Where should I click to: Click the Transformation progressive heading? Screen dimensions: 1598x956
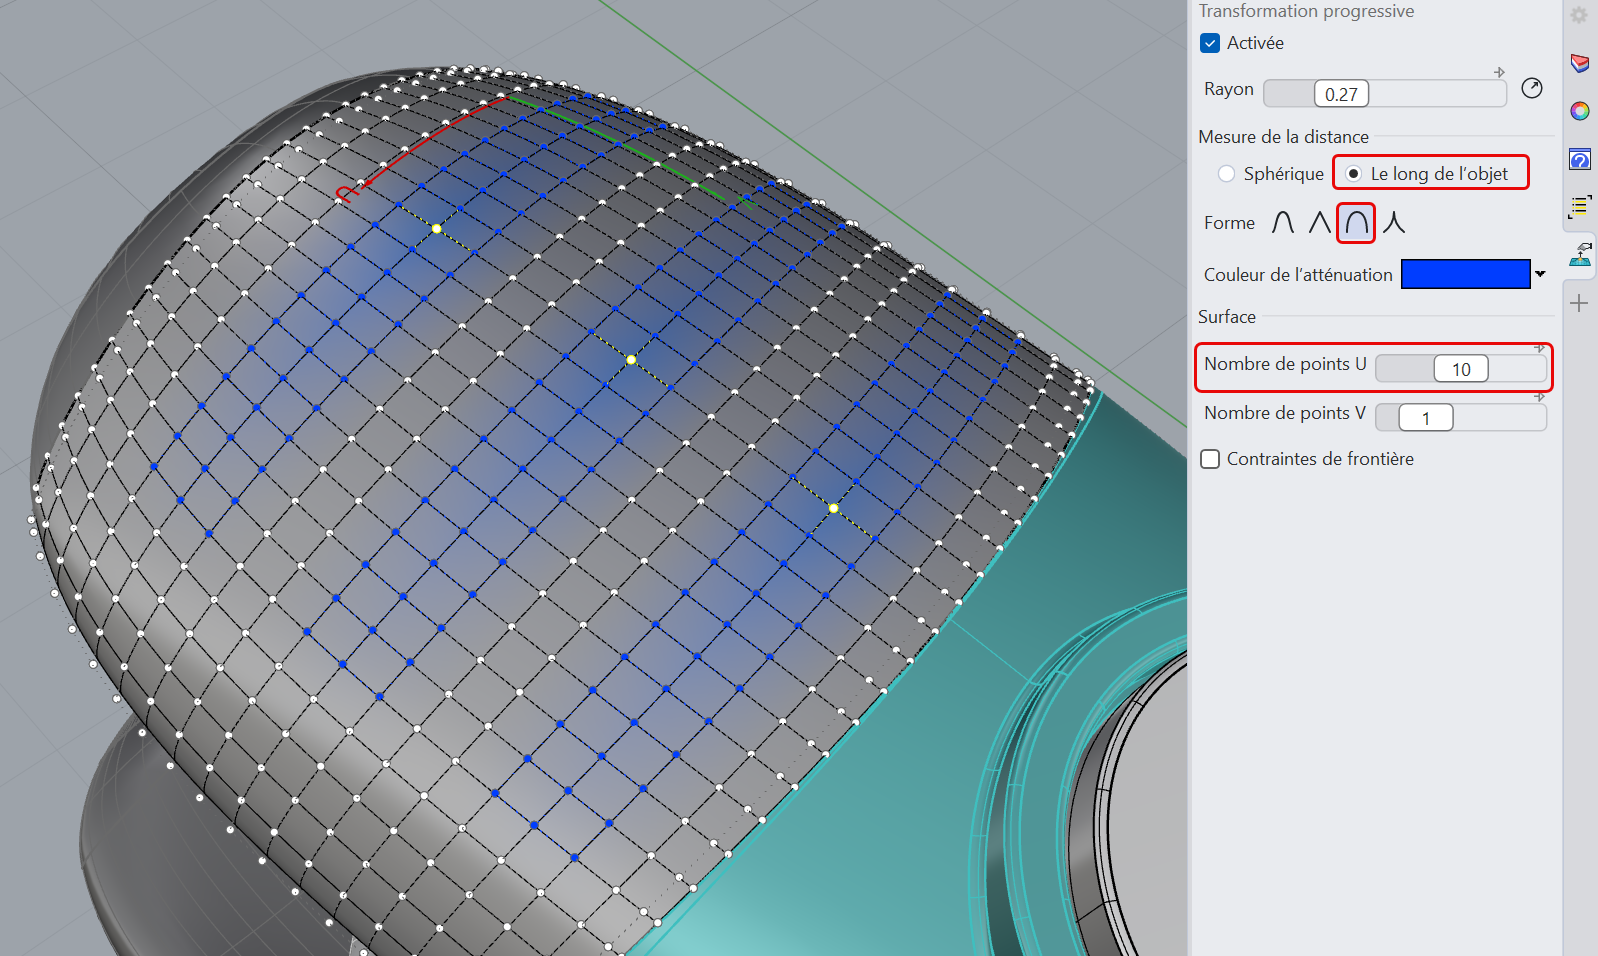1306,11
